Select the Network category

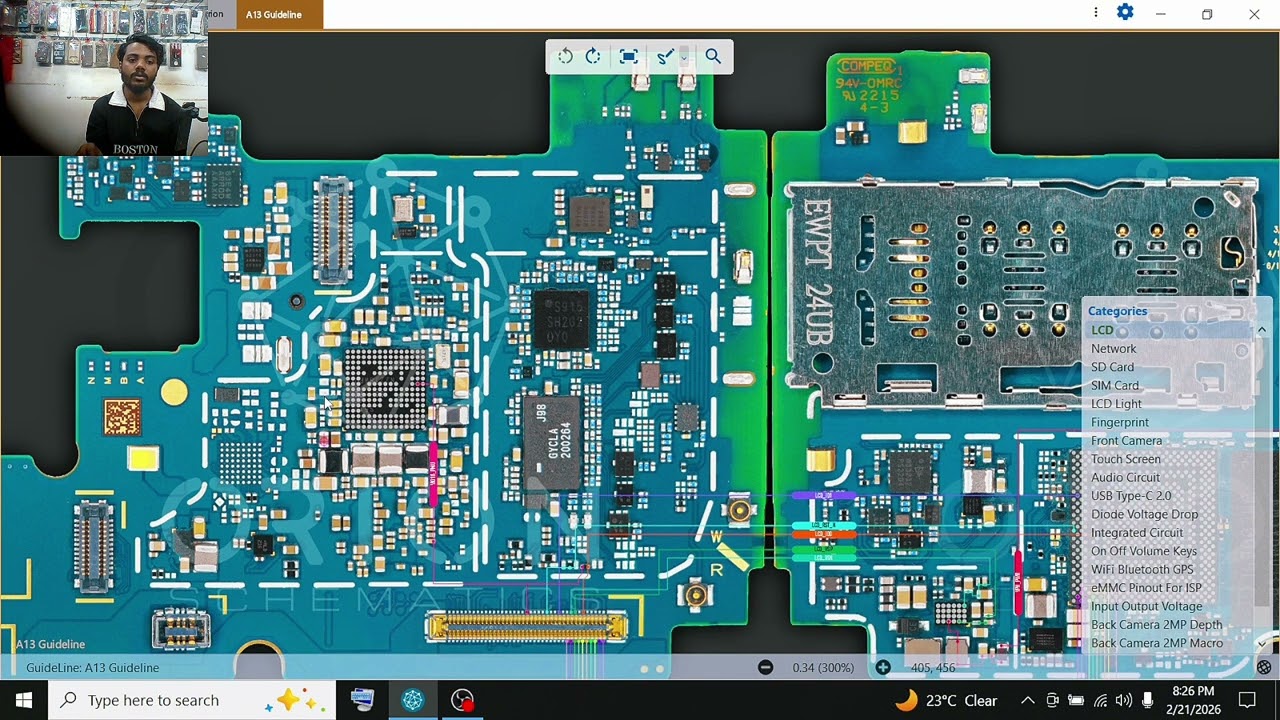pyautogui.click(x=1113, y=349)
